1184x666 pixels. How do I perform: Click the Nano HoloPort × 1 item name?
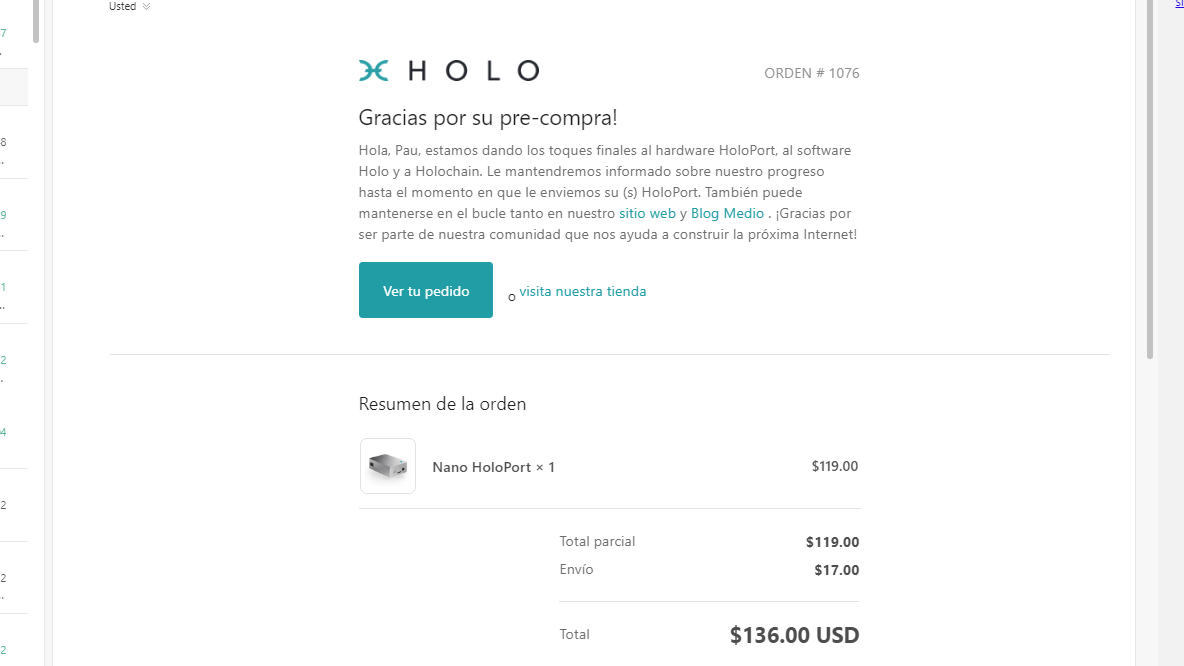[493, 467]
